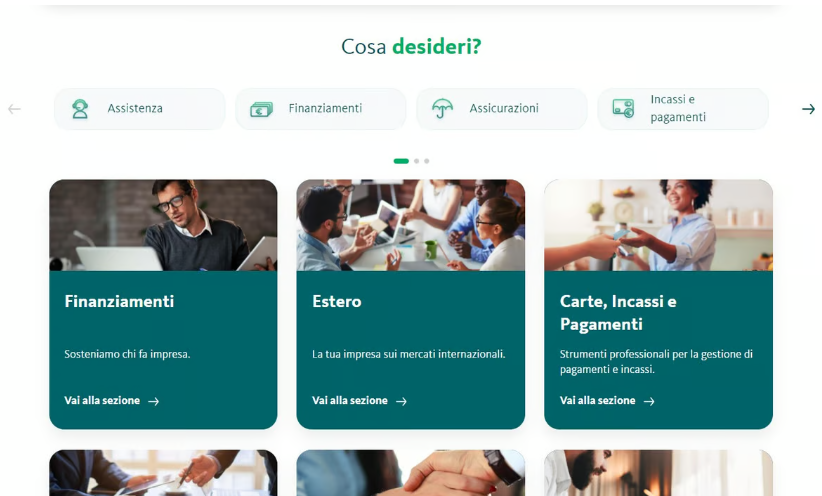Image resolution: width=822 pixels, height=496 pixels.
Task: Click the Estero card team meeting photo
Action: (x=410, y=225)
